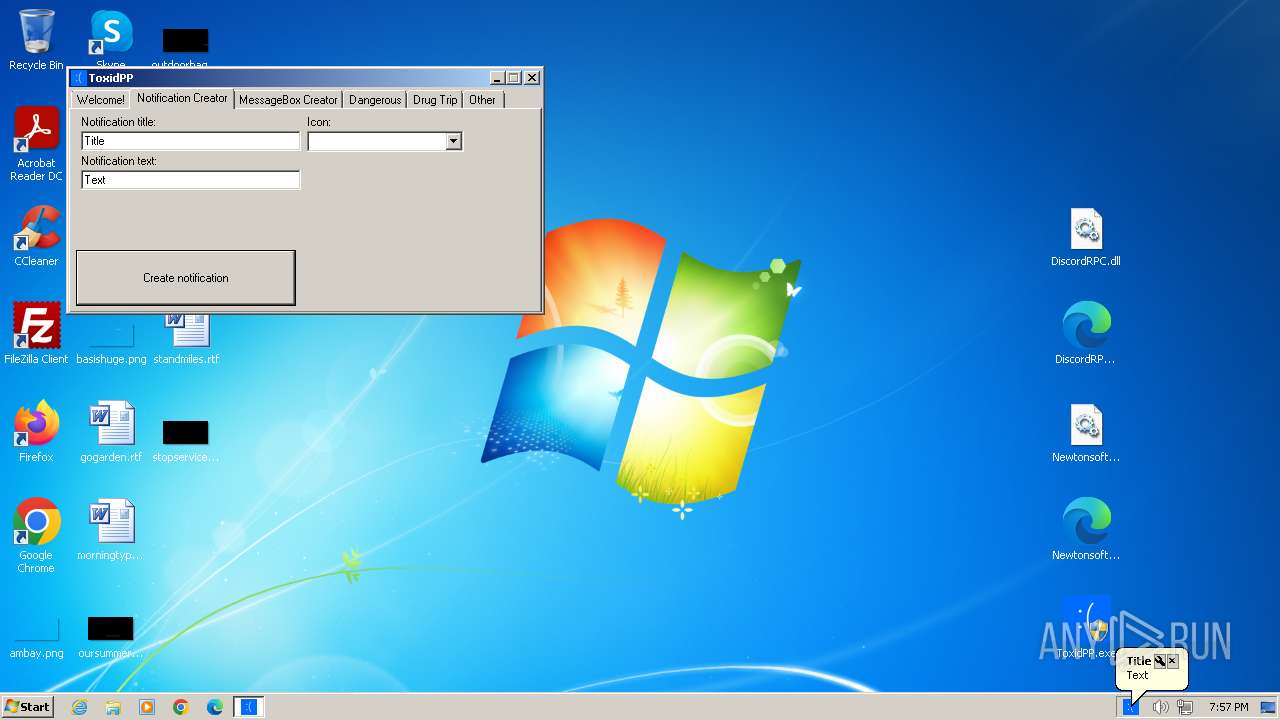Open Edge from the taskbar
The image size is (1280, 720).
pos(215,707)
